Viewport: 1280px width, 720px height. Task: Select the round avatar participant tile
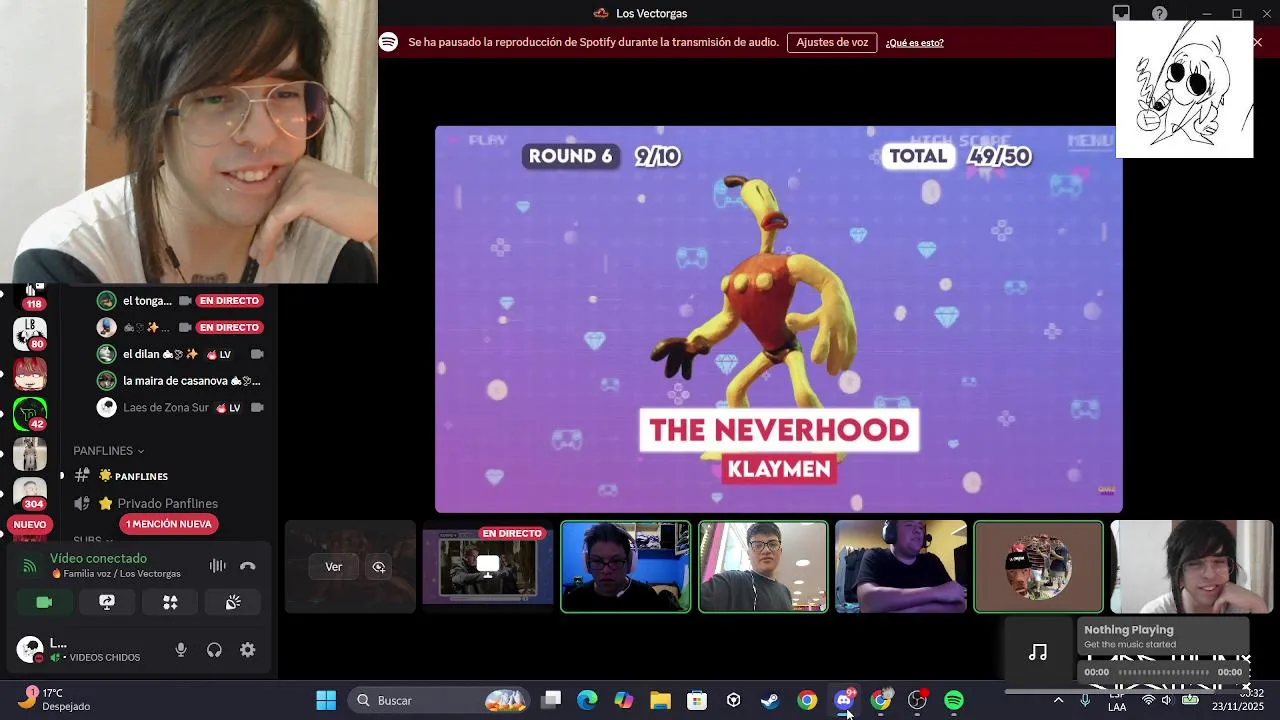tap(1038, 566)
